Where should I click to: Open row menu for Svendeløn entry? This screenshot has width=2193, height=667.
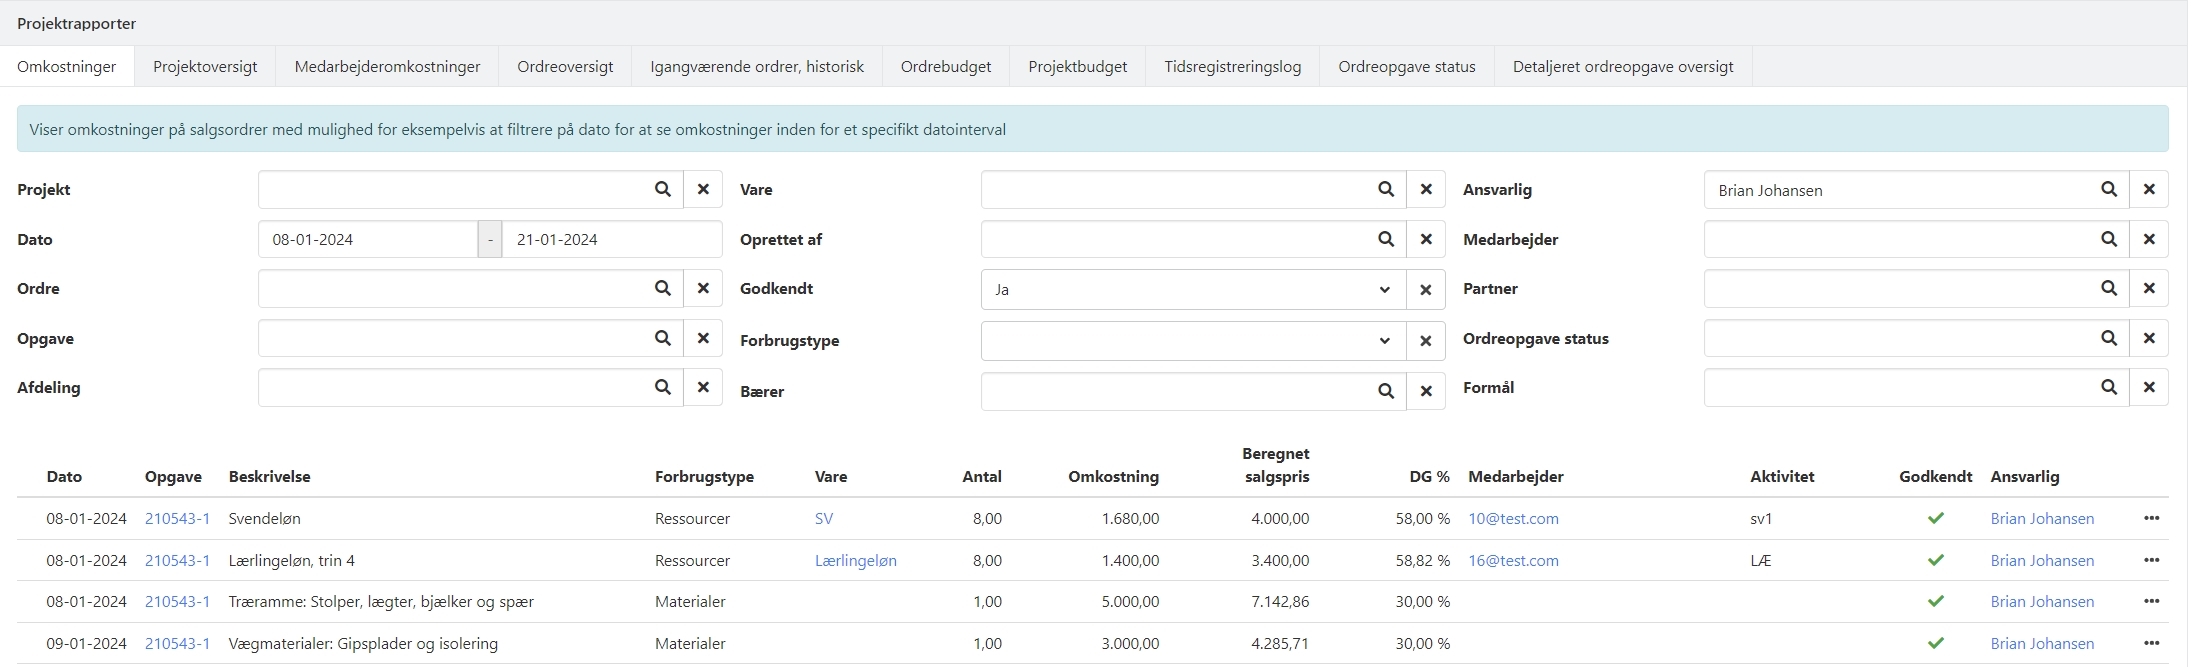2152,518
